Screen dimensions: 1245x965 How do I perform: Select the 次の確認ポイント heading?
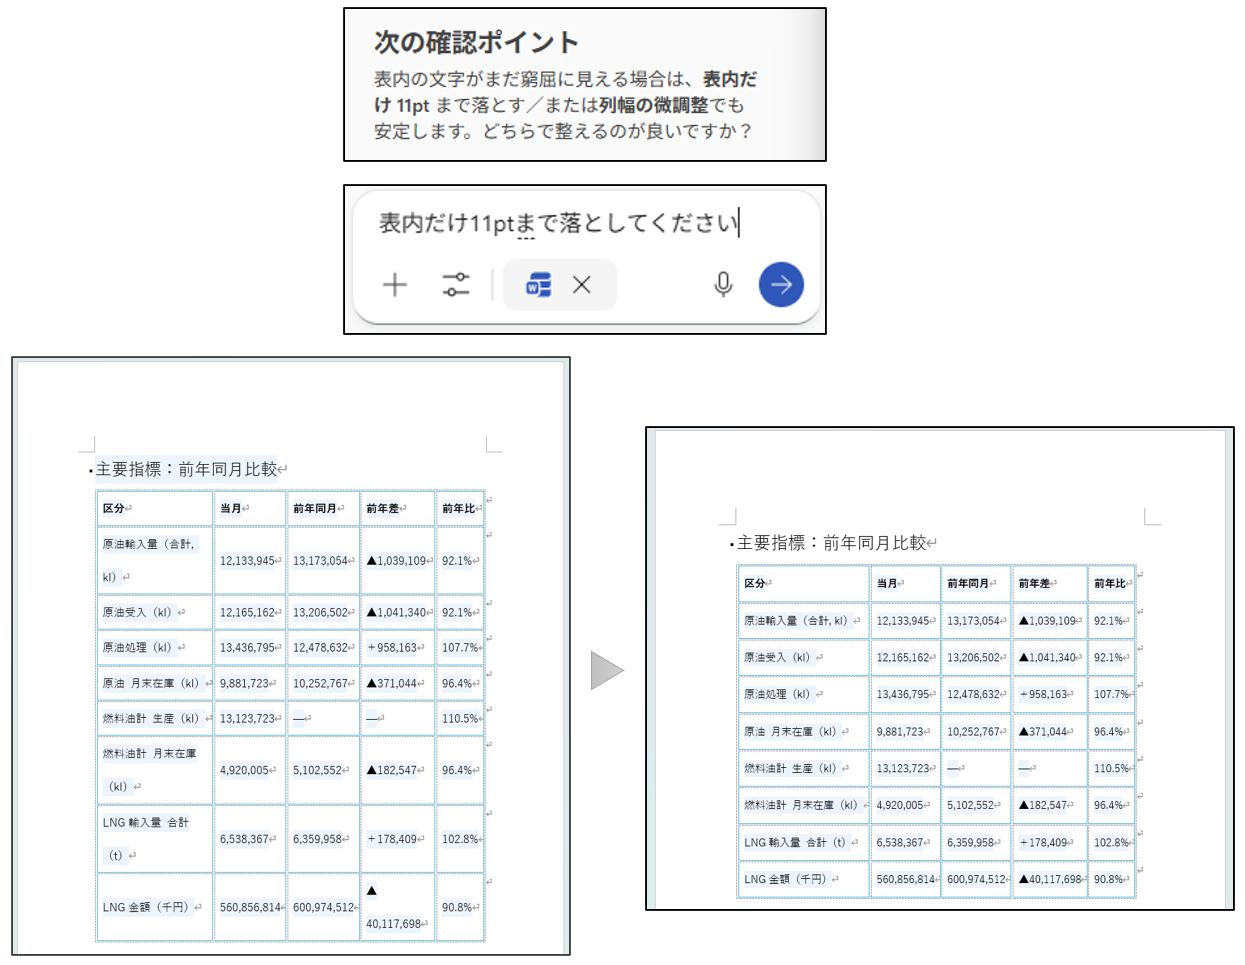(x=476, y=42)
